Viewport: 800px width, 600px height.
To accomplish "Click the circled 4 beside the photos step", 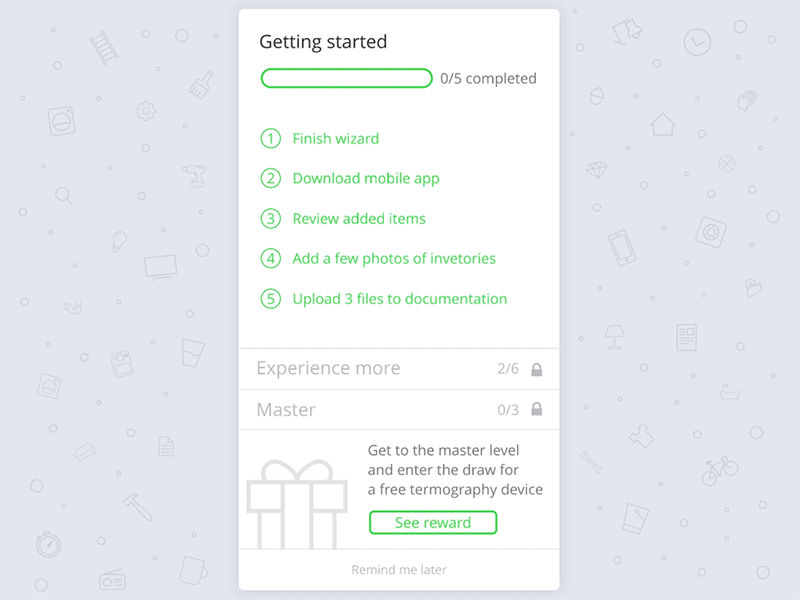I will pos(271,258).
